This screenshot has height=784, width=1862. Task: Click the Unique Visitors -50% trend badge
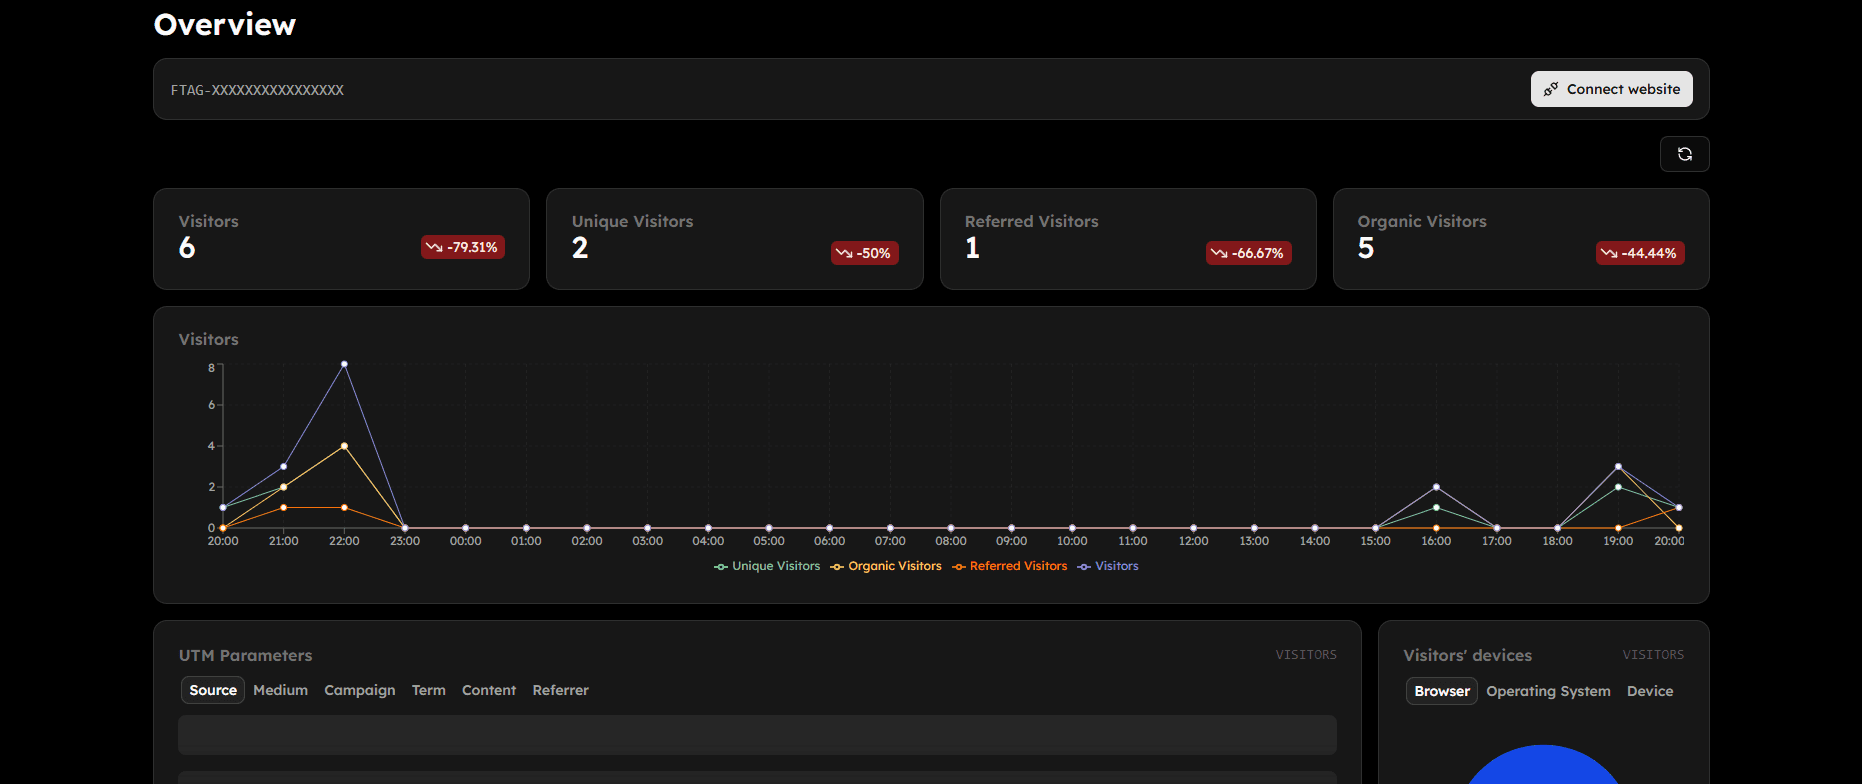(x=864, y=253)
